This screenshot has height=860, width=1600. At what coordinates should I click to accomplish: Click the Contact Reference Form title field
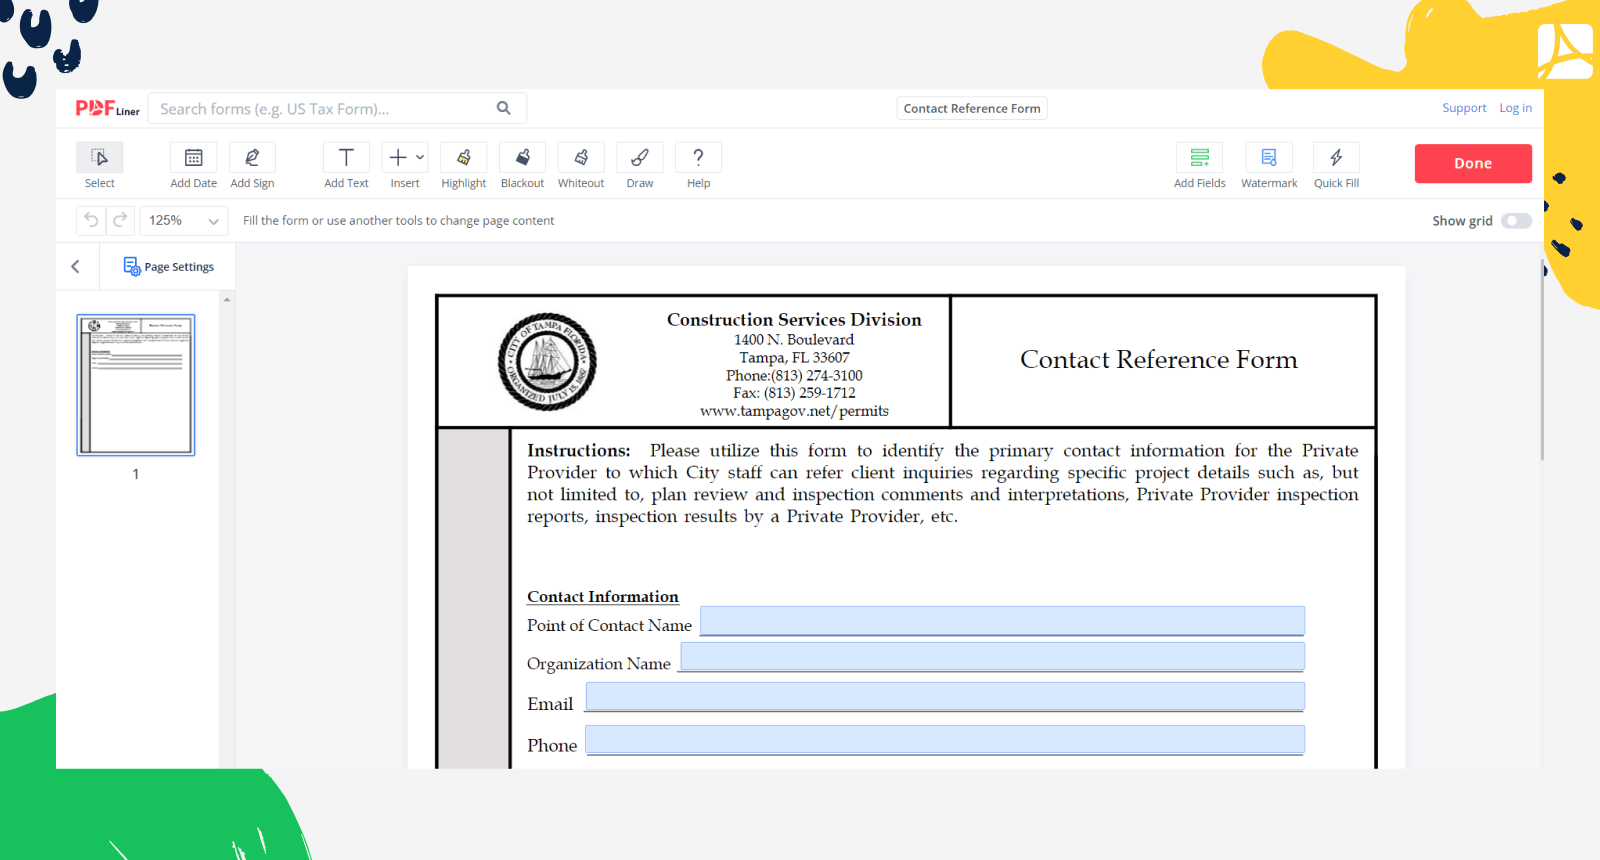point(972,108)
